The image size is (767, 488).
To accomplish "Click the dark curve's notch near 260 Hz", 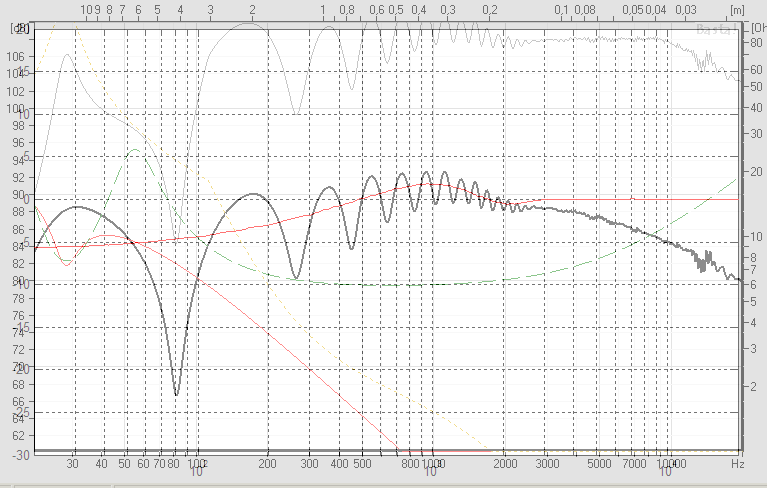I will pos(296,277).
